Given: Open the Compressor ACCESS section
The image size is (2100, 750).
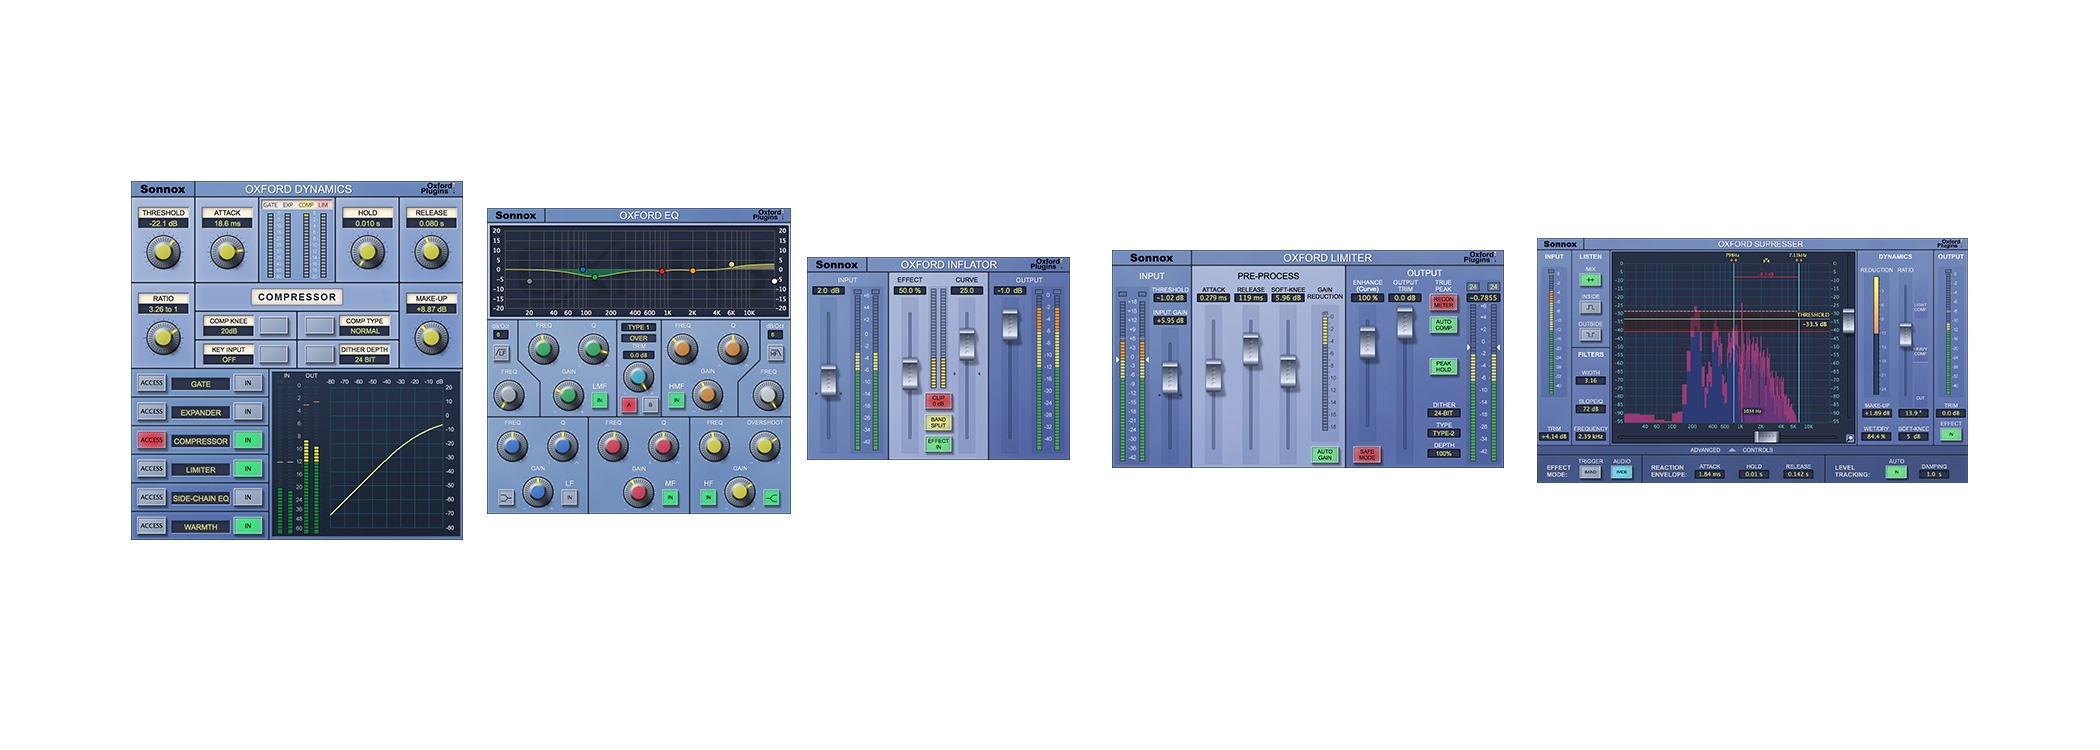Looking at the screenshot, I should pyautogui.click(x=151, y=440).
